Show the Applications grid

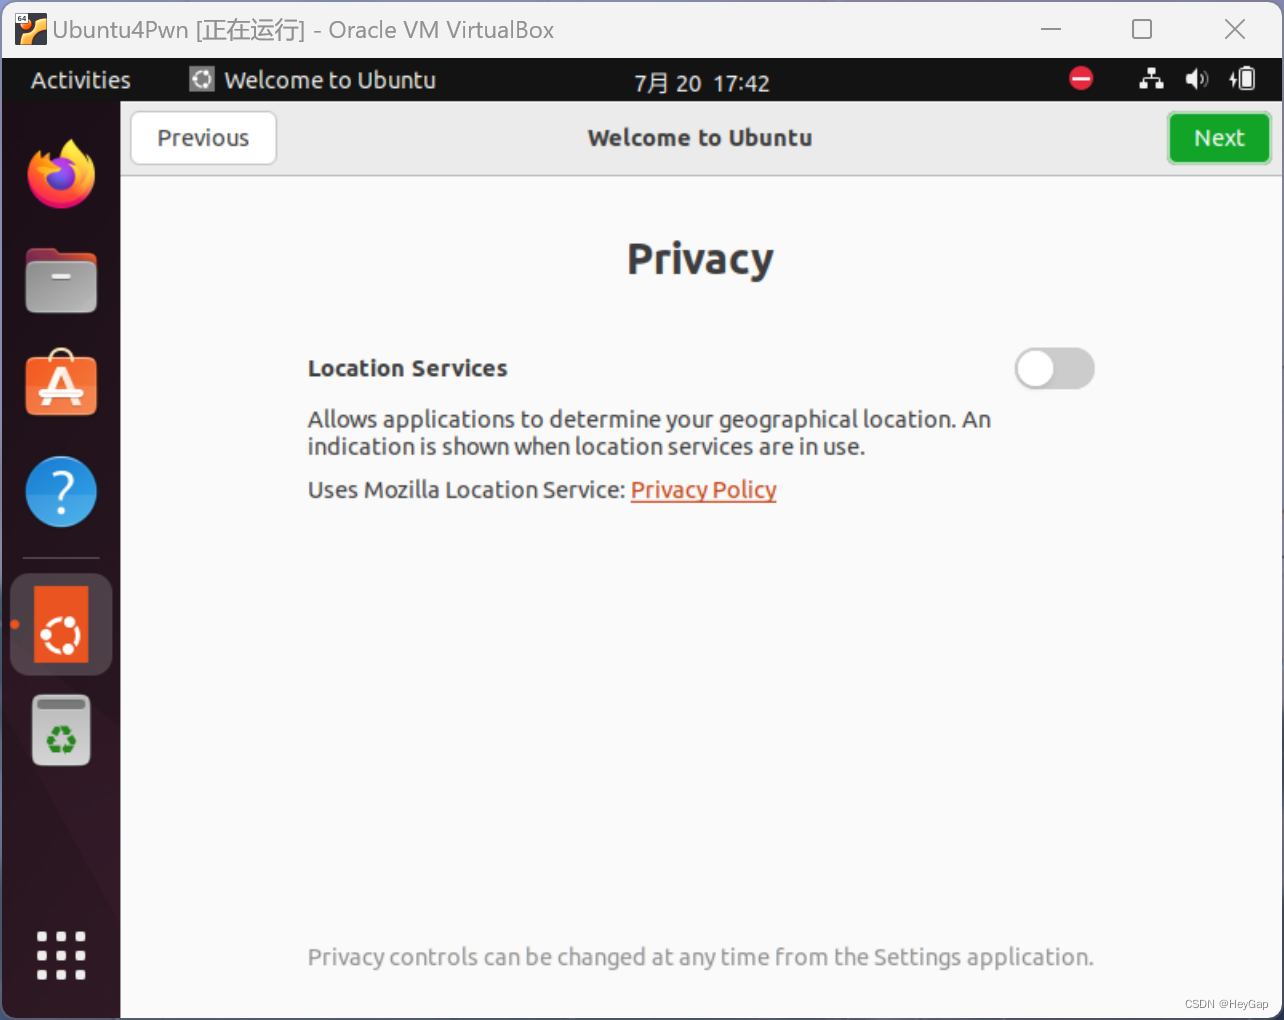61,955
